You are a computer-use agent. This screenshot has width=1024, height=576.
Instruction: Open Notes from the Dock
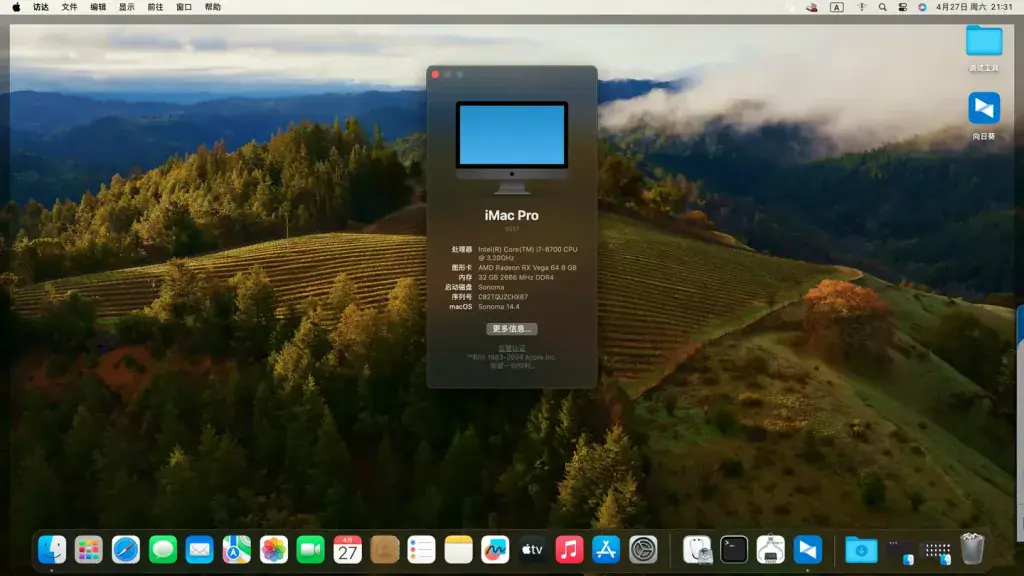tap(458, 550)
